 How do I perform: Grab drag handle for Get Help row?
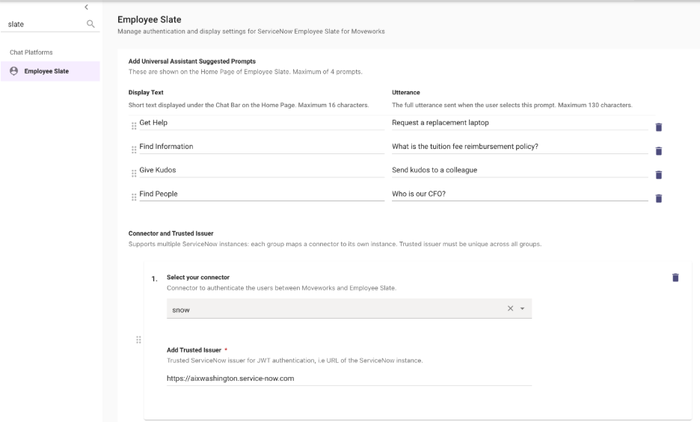tap(134, 126)
